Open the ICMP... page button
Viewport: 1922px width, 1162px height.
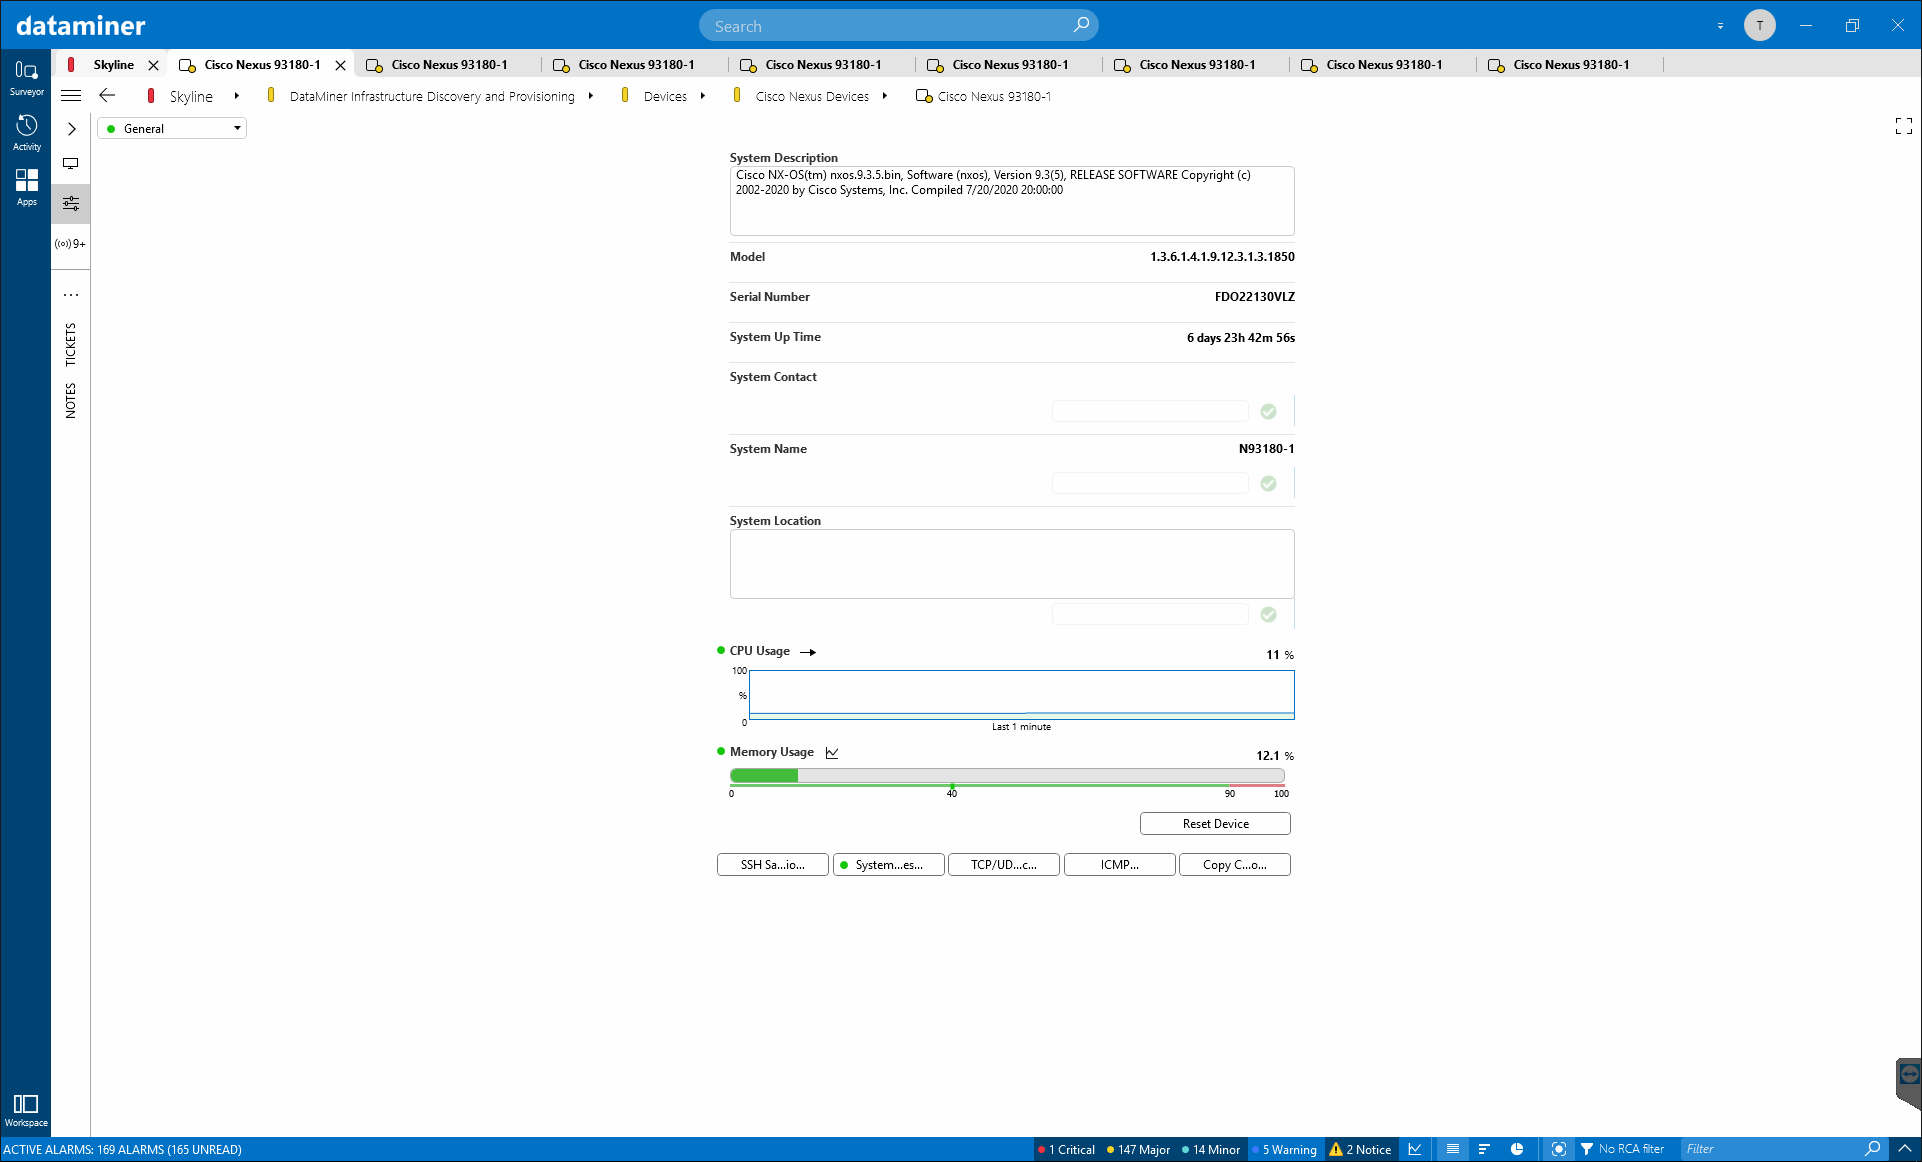coord(1119,865)
